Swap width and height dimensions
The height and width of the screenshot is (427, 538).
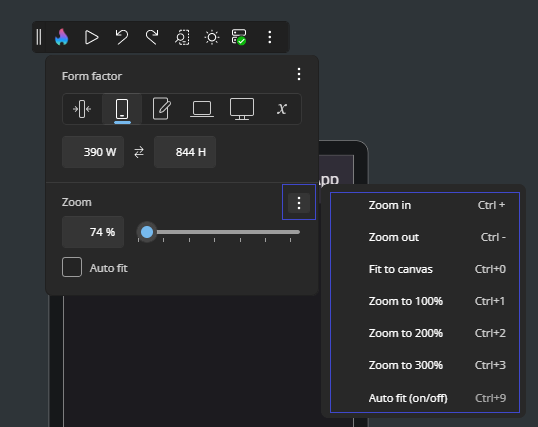[139, 152]
